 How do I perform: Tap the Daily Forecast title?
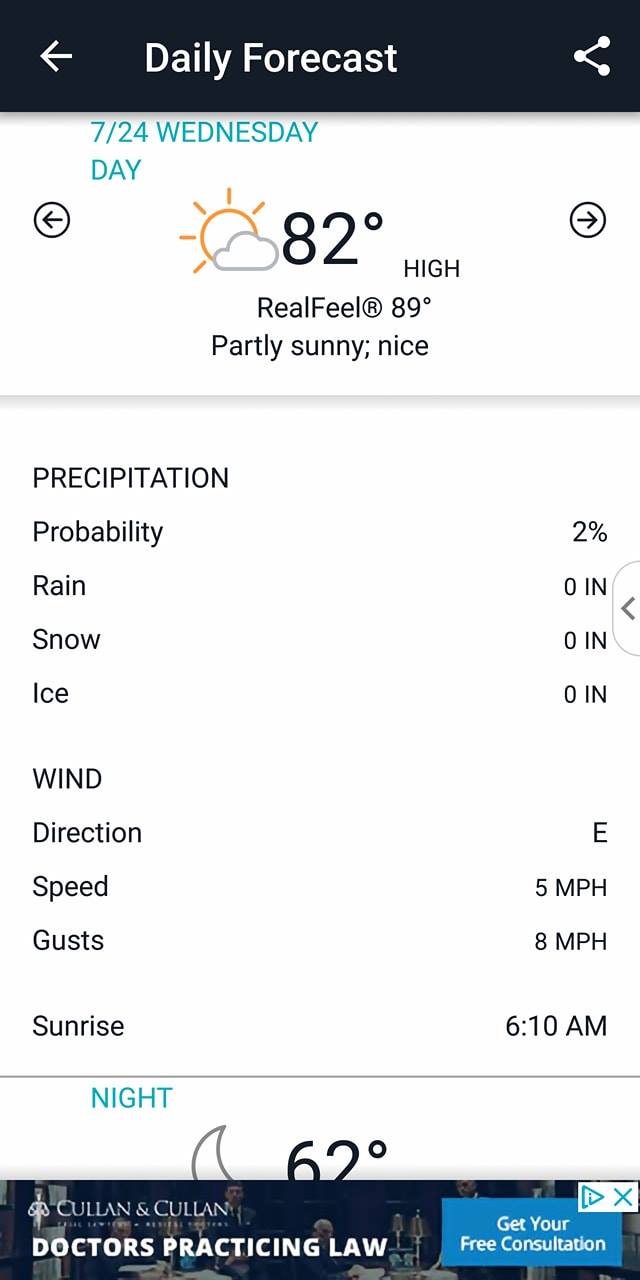[x=271, y=58]
